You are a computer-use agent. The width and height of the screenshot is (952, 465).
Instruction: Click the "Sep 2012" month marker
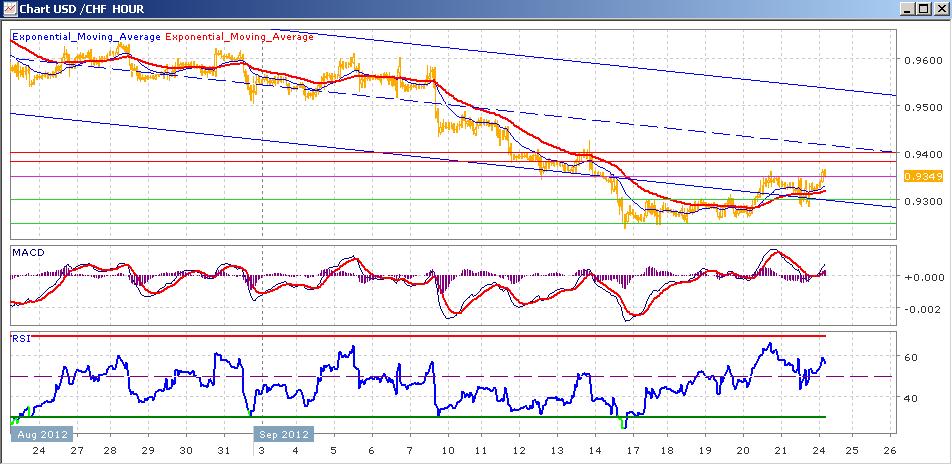point(284,435)
